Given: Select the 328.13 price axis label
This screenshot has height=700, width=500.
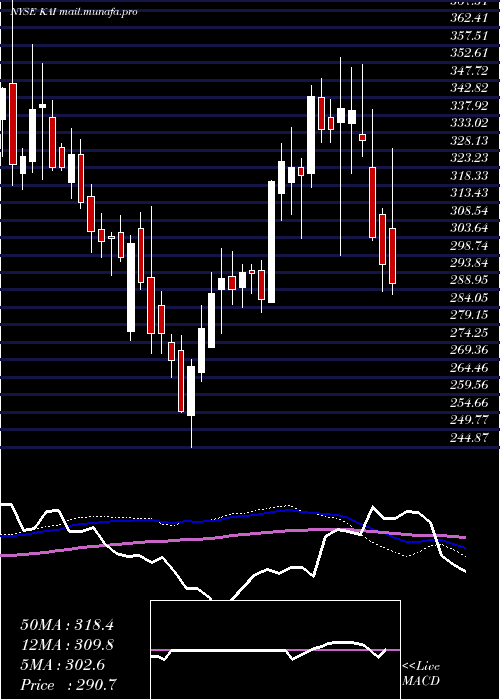Looking at the screenshot, I should tap(469, 141).
